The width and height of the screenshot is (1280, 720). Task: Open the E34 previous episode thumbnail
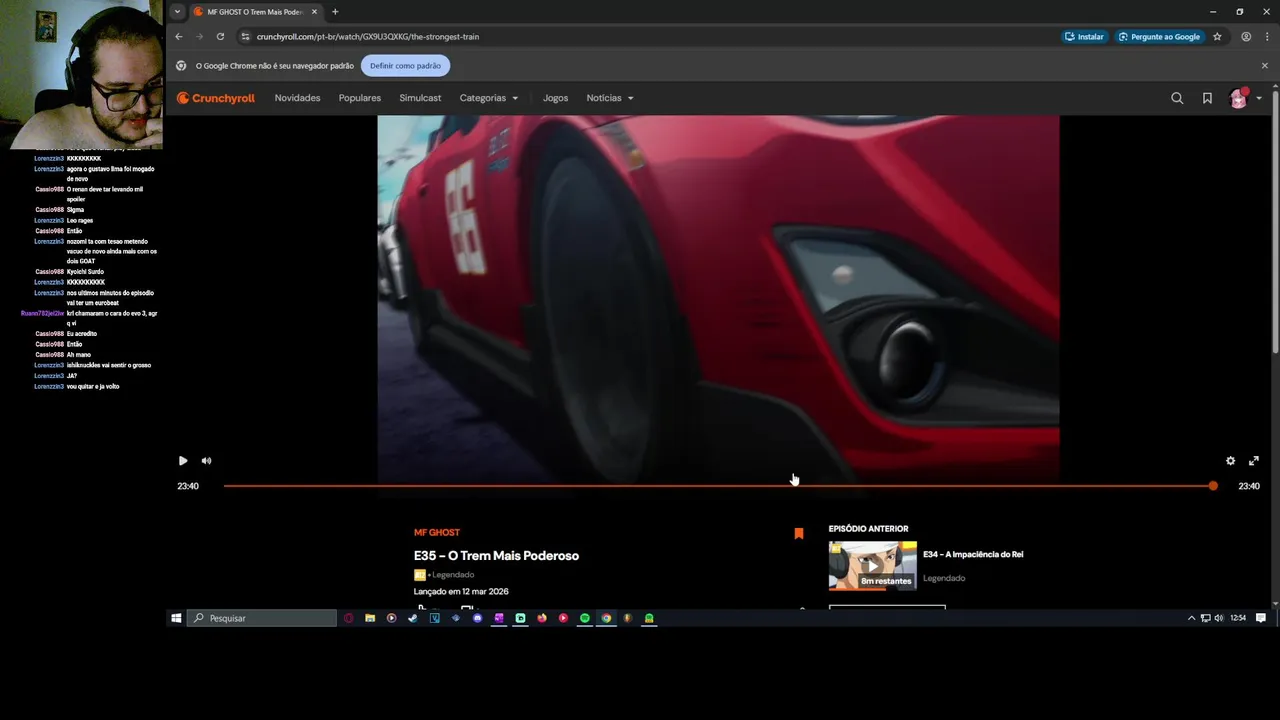pyautogui.click(x=872, y=566)
